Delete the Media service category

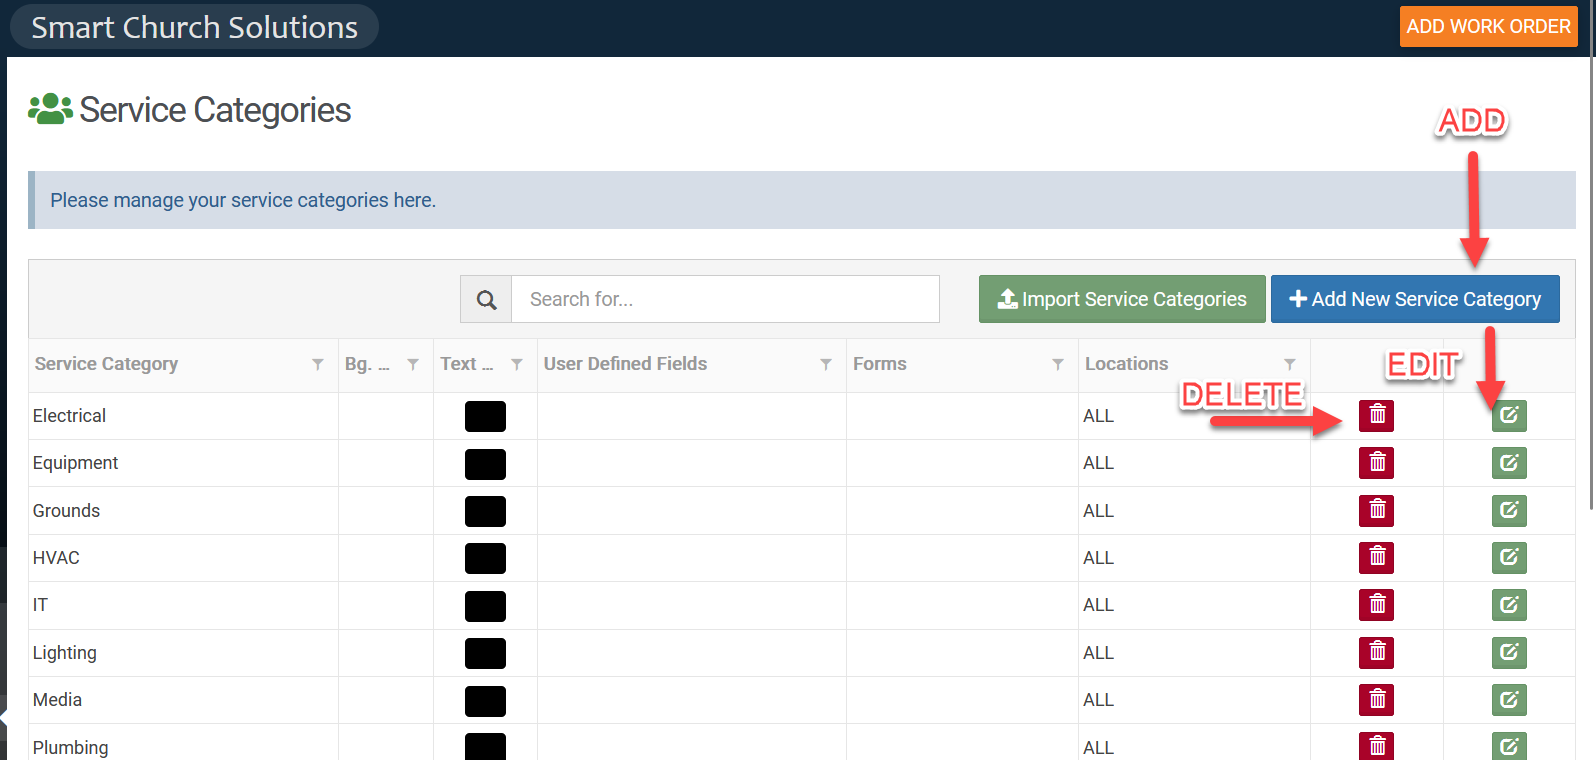click(x=1376, y=700)
